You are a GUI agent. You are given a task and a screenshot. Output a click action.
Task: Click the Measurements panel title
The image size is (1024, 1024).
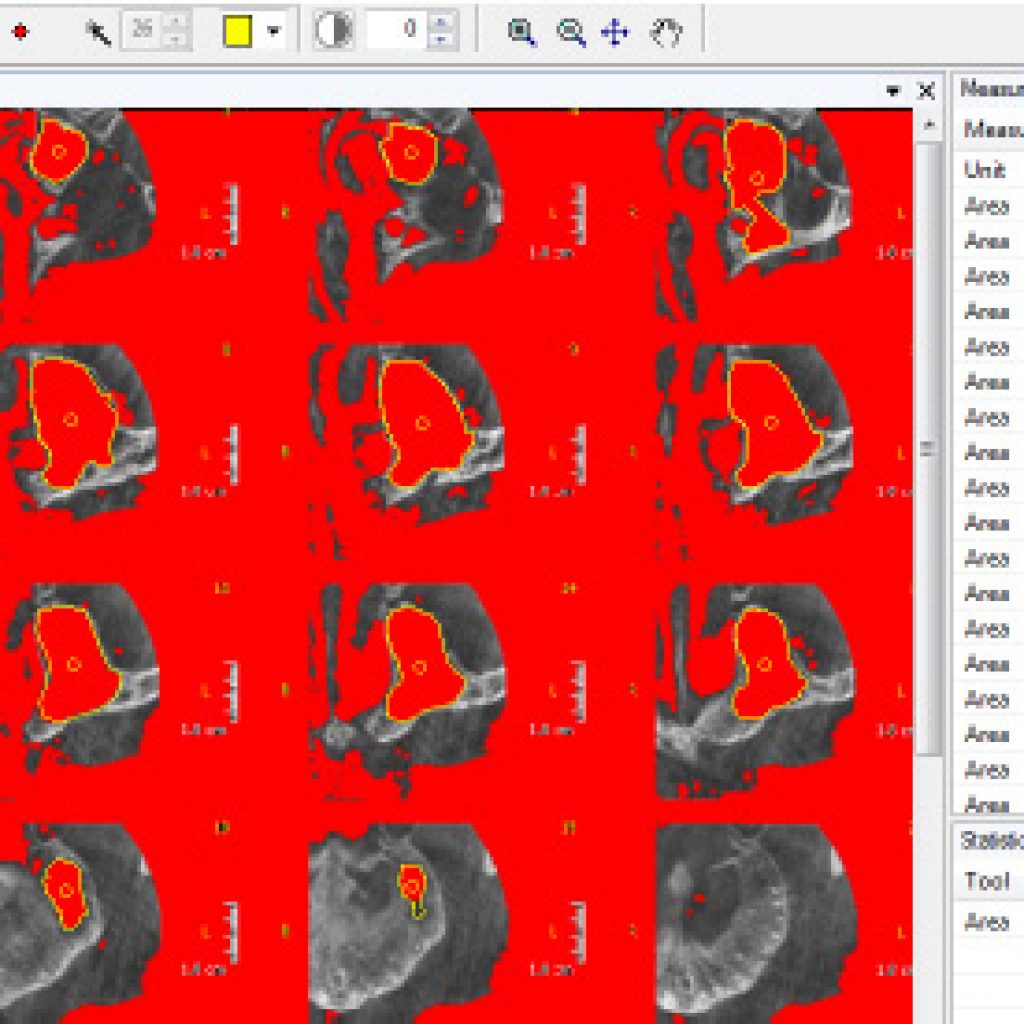coord(991,88)
